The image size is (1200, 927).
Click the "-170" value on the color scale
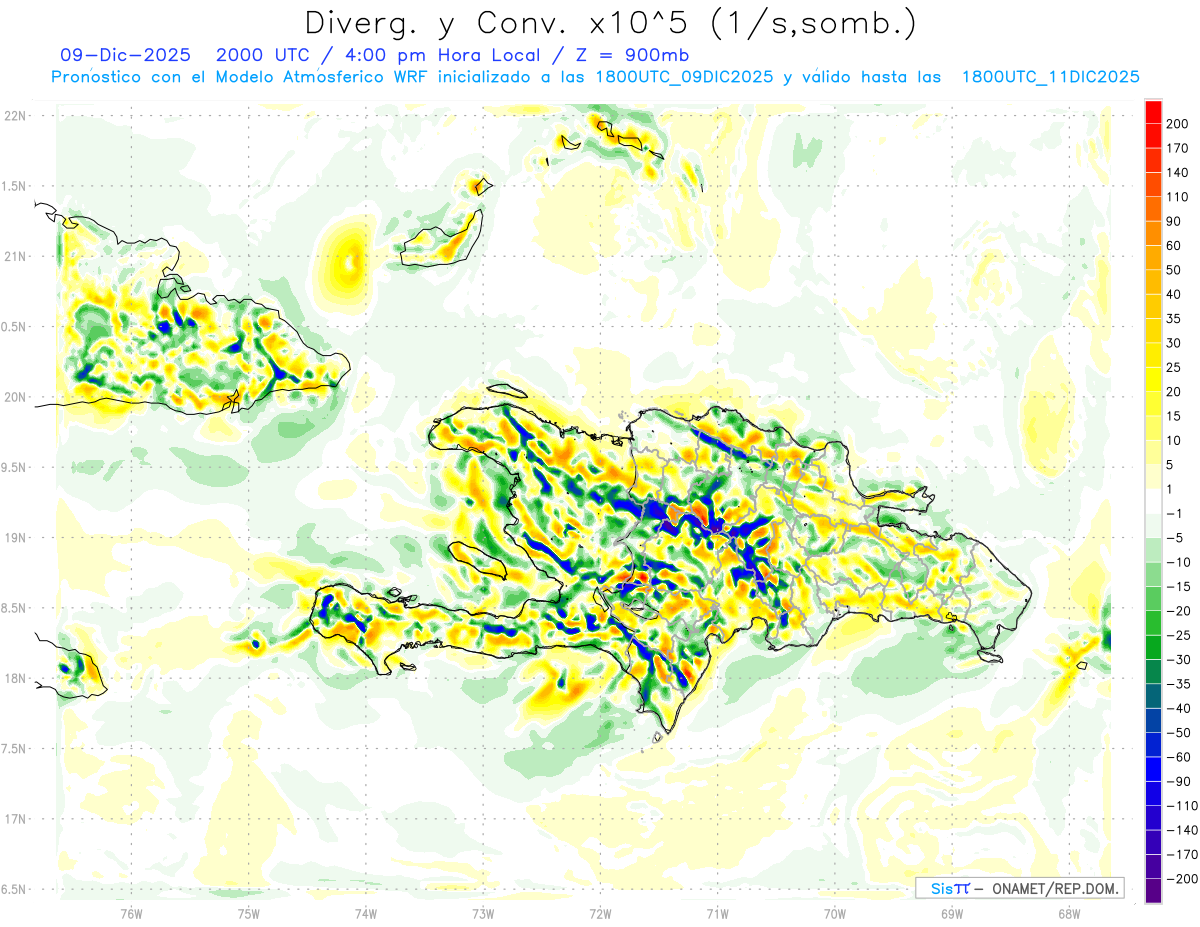pyautogui.click(x=1183, y=855)
